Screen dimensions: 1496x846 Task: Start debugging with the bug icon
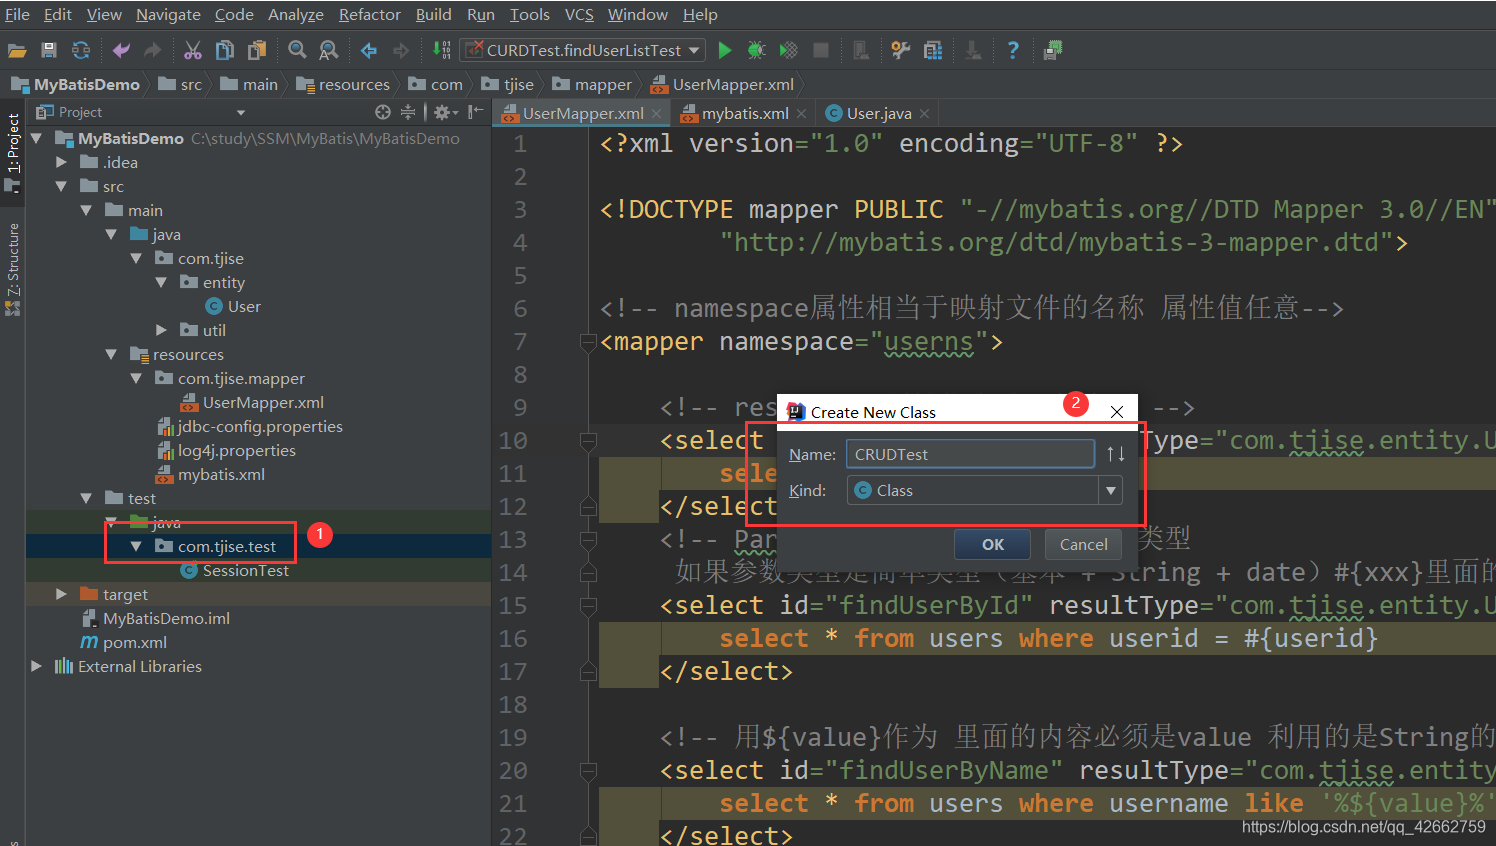tap(757, 50)
